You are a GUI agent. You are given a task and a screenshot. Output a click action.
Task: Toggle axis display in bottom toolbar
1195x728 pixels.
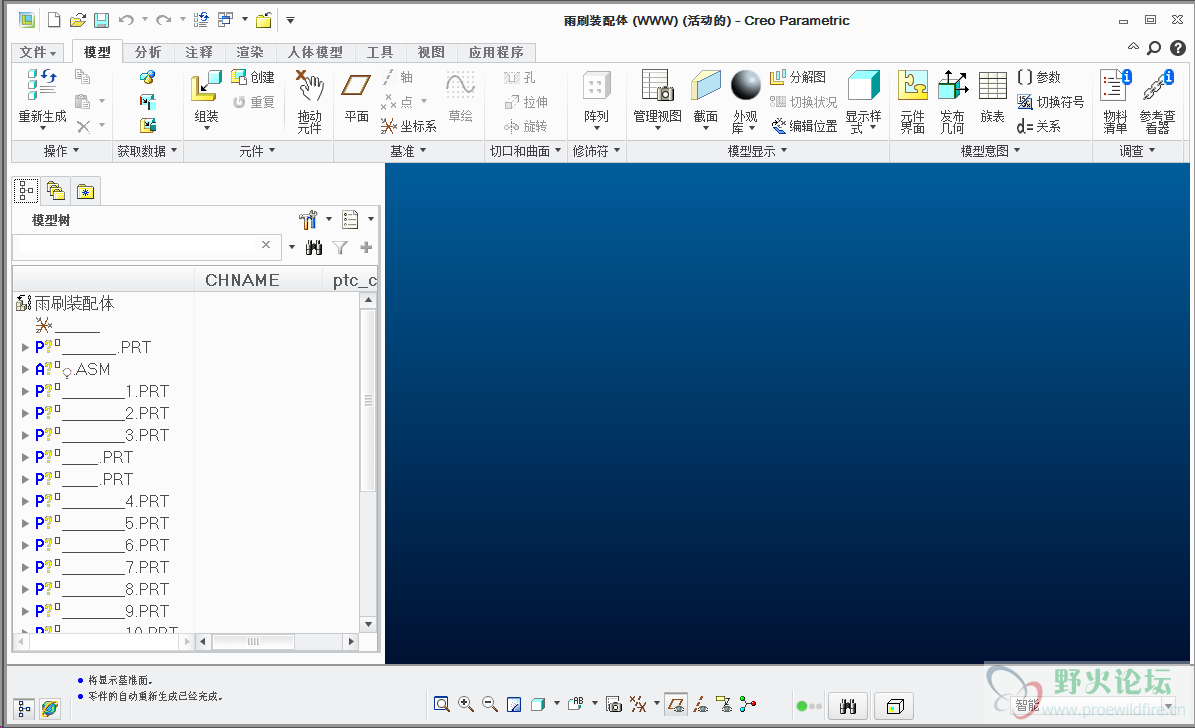700,705
